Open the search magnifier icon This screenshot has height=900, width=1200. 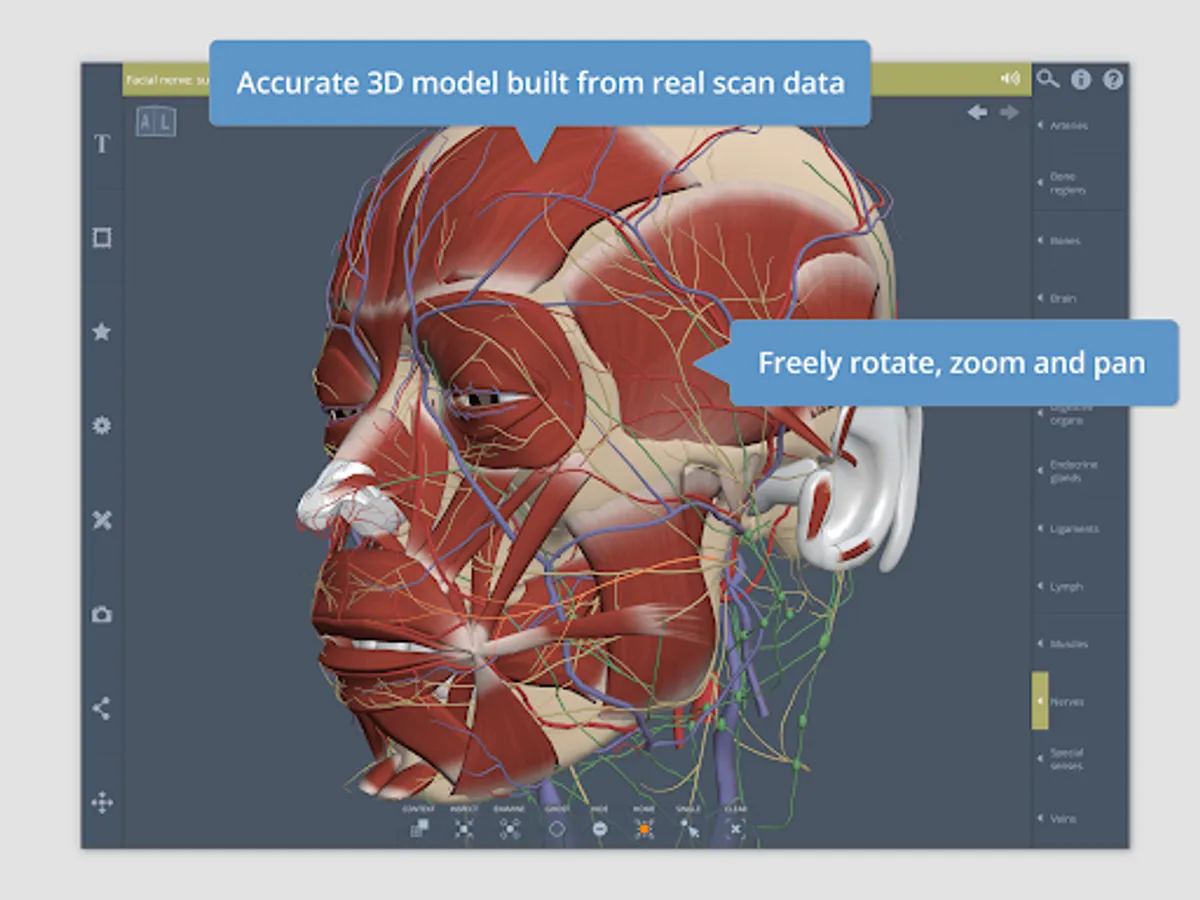(1047, 79)
